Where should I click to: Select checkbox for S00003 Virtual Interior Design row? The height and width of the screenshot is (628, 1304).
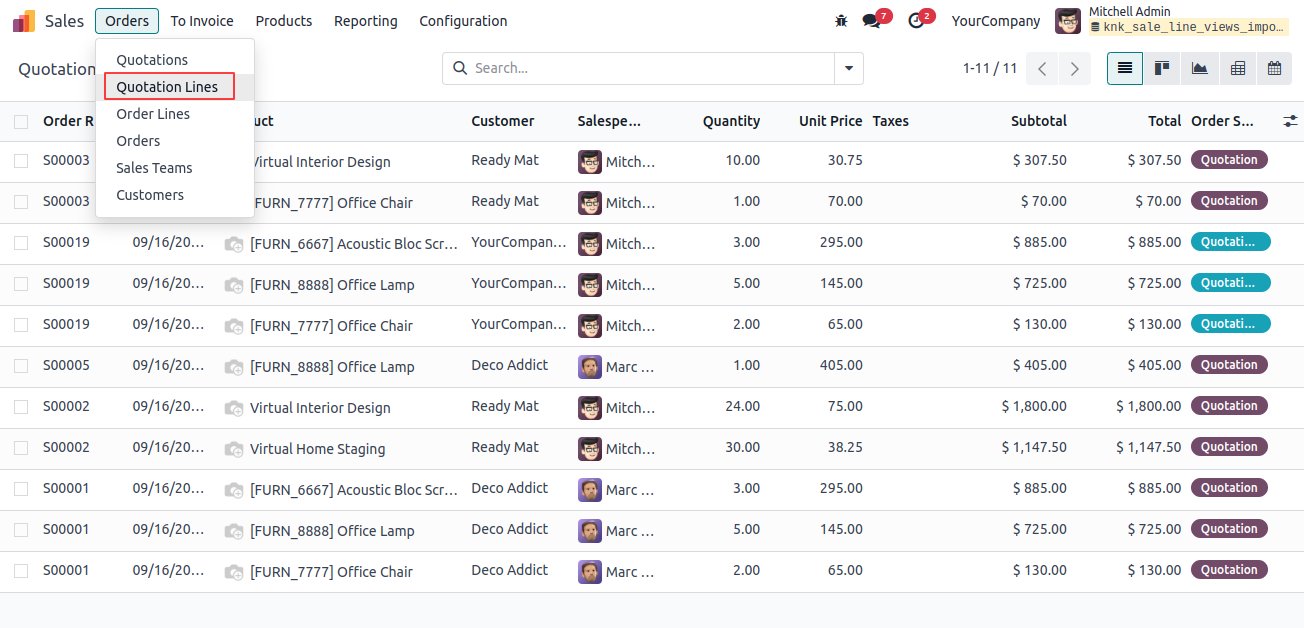click(x=21, y=161)
